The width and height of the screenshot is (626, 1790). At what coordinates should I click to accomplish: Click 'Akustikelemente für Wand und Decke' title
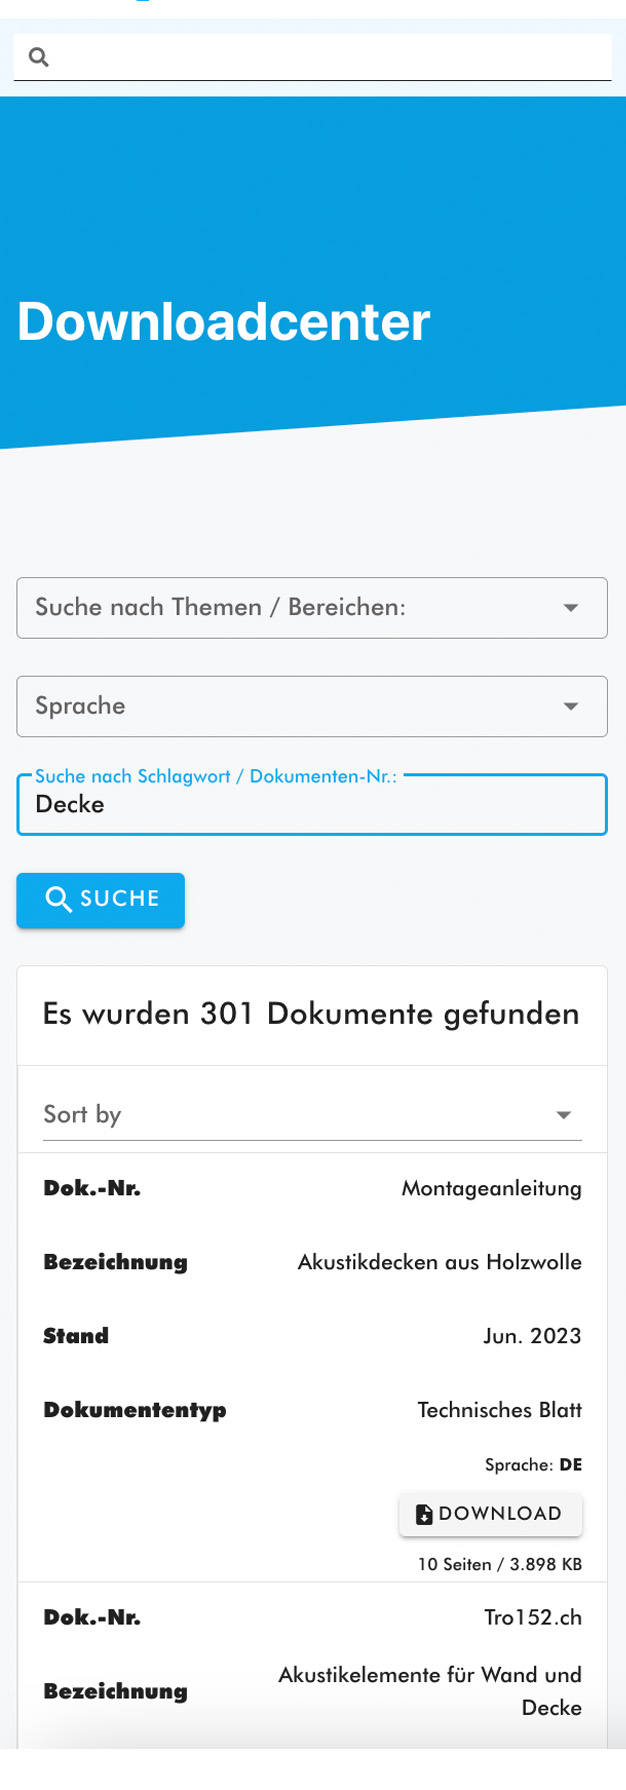(430, 1690)
